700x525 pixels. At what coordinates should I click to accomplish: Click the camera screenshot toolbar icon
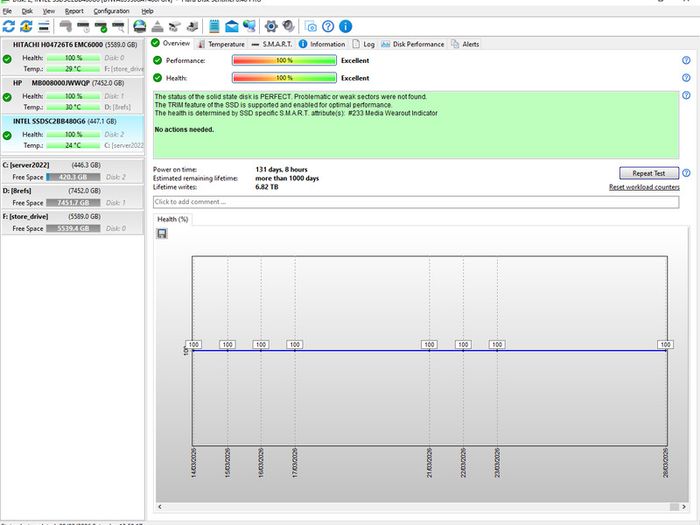coord(311,26)
